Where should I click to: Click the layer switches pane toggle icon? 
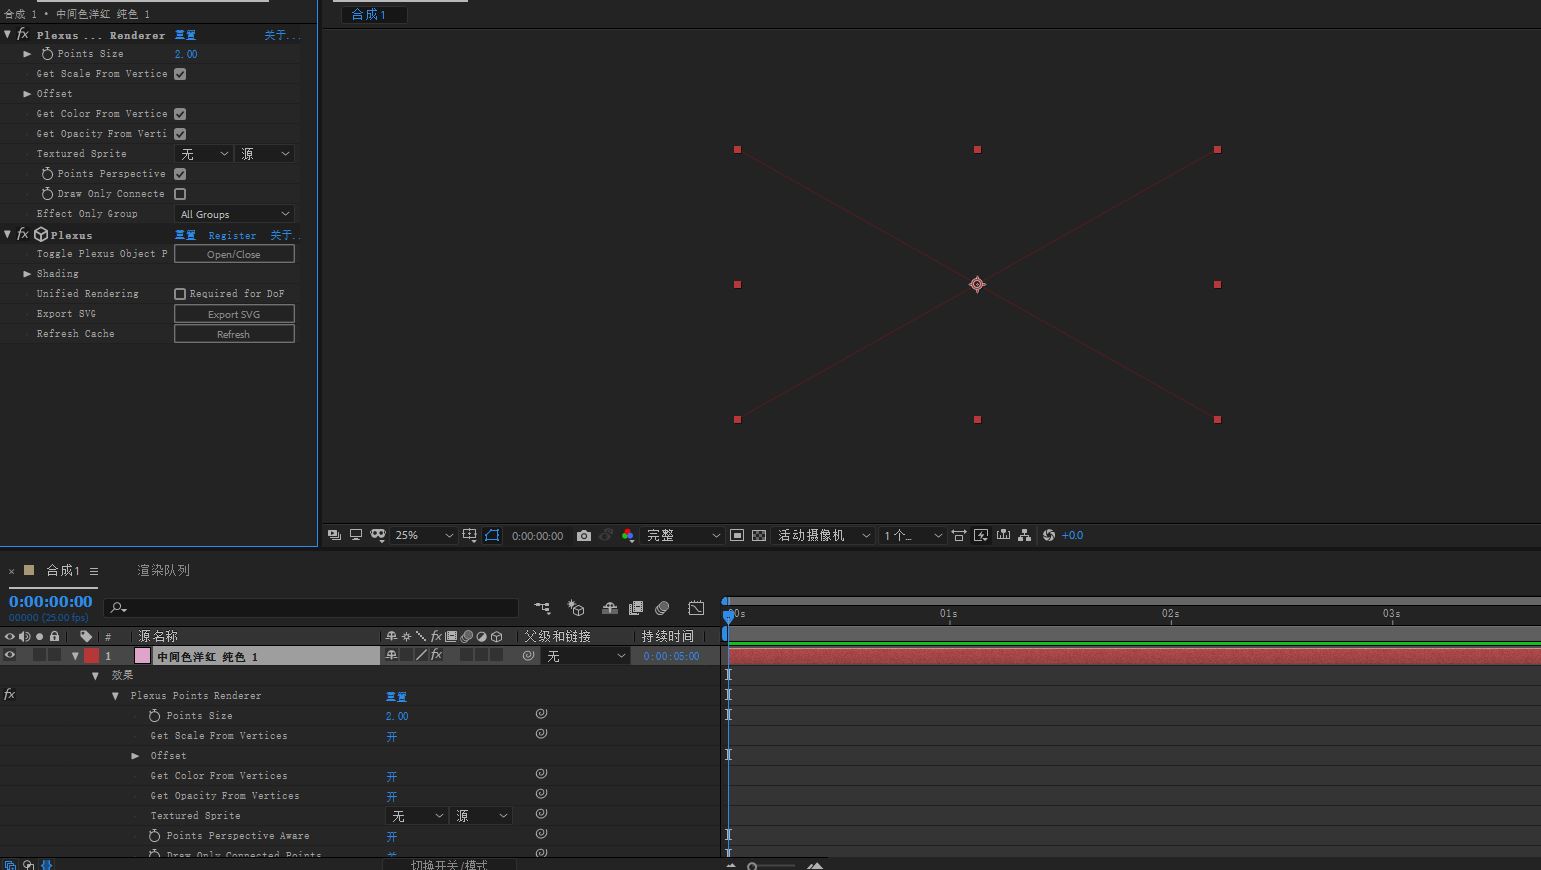coord(9,864)
